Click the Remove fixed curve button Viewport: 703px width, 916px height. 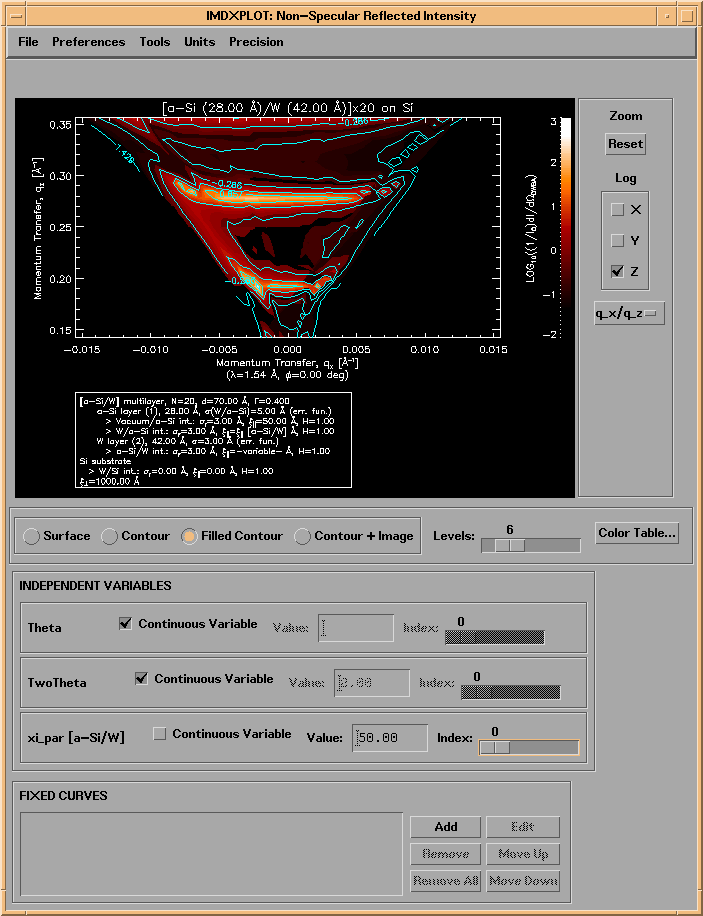[x=445, y=854]
